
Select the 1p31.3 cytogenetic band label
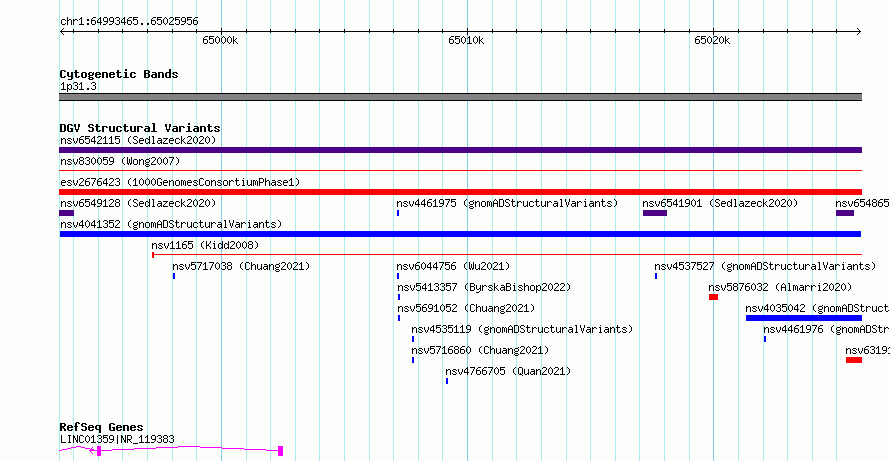[78, 87]
